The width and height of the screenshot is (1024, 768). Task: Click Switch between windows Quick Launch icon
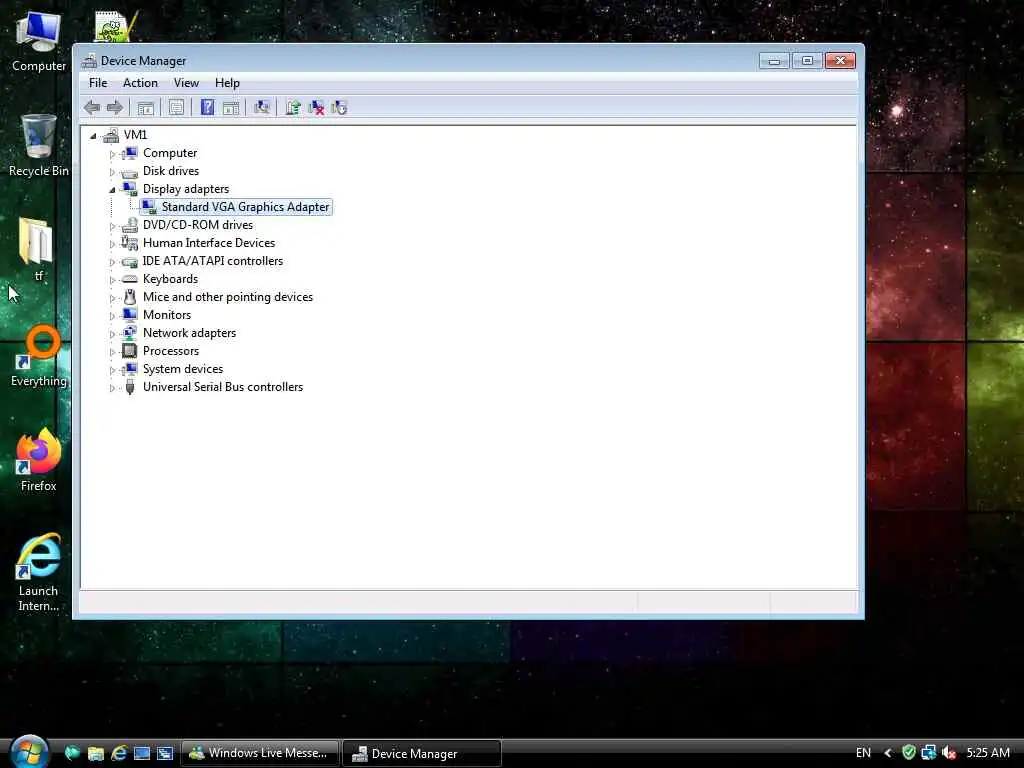pos(165,753)
